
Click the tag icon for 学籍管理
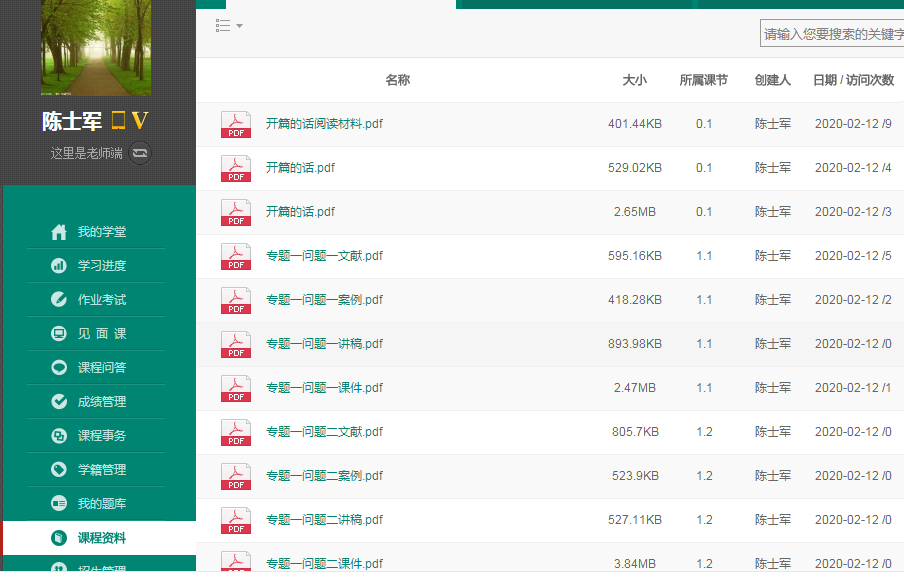tap(59, 470)
